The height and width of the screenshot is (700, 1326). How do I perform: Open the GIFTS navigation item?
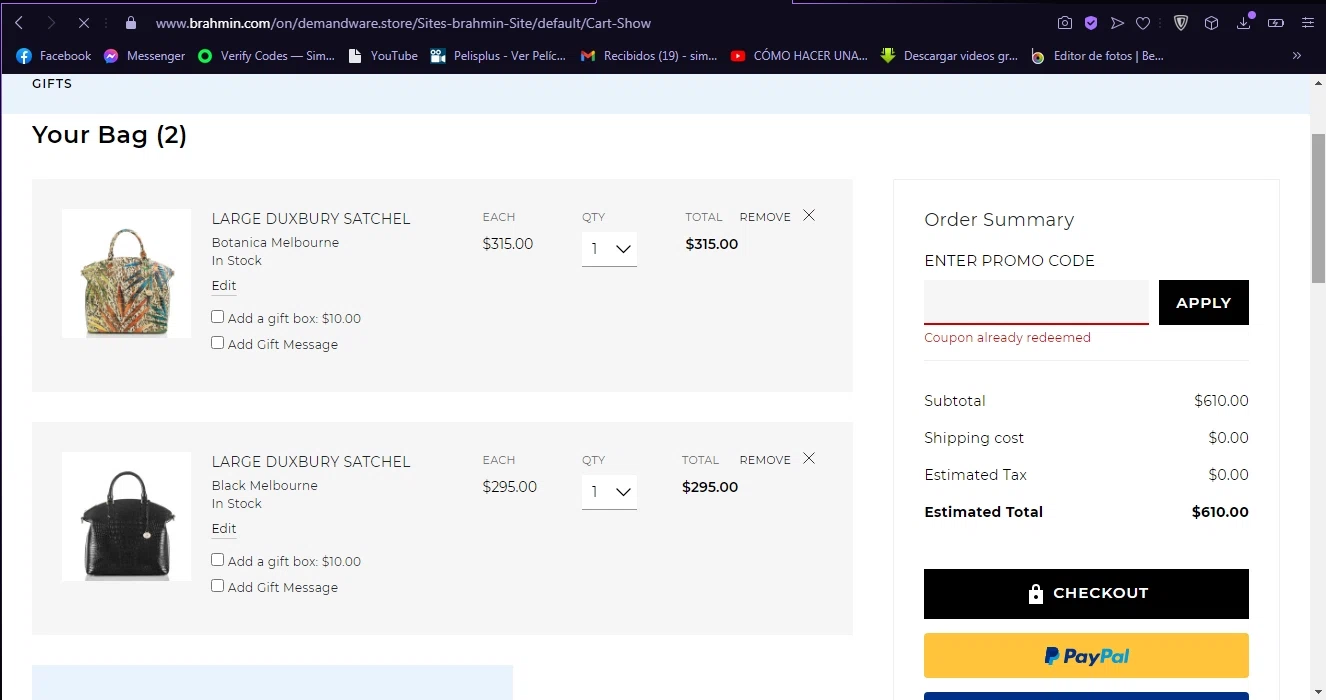coord(52,84)
